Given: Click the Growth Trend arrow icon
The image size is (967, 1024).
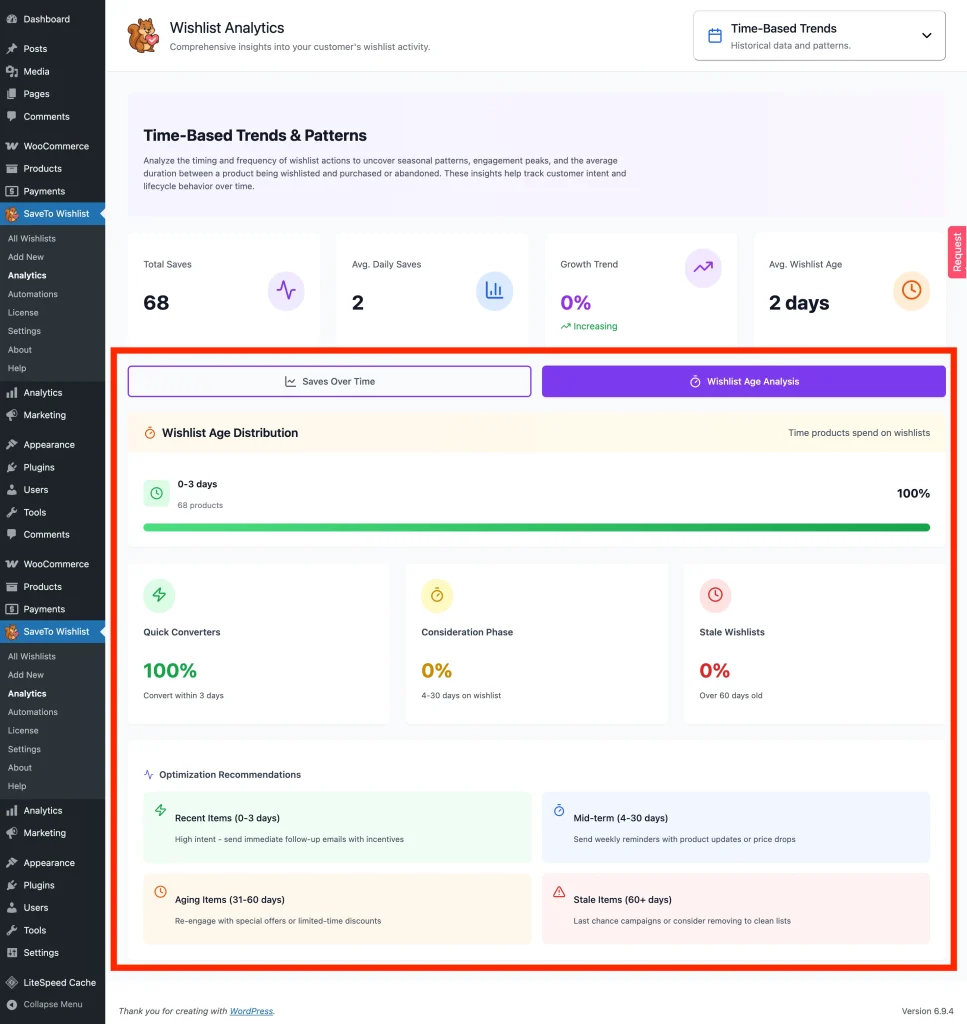Looking at the screenshot, I should coord(703,268).
